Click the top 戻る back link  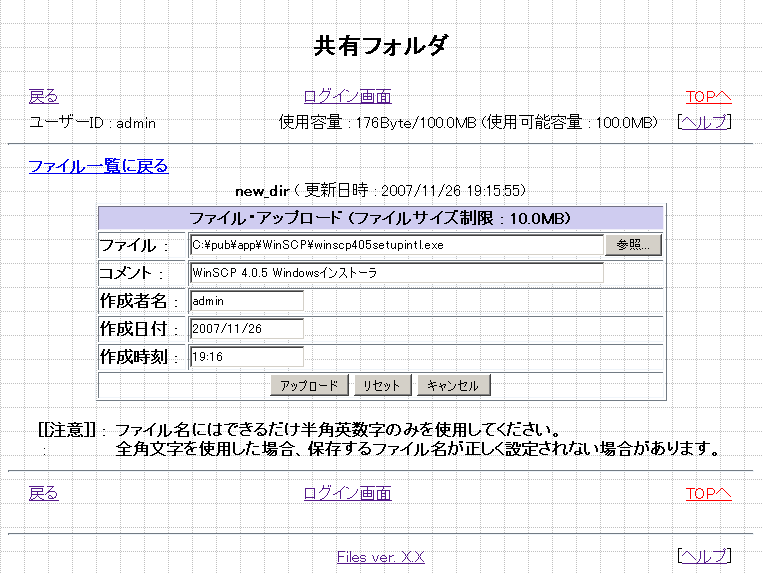click(43, 97)
